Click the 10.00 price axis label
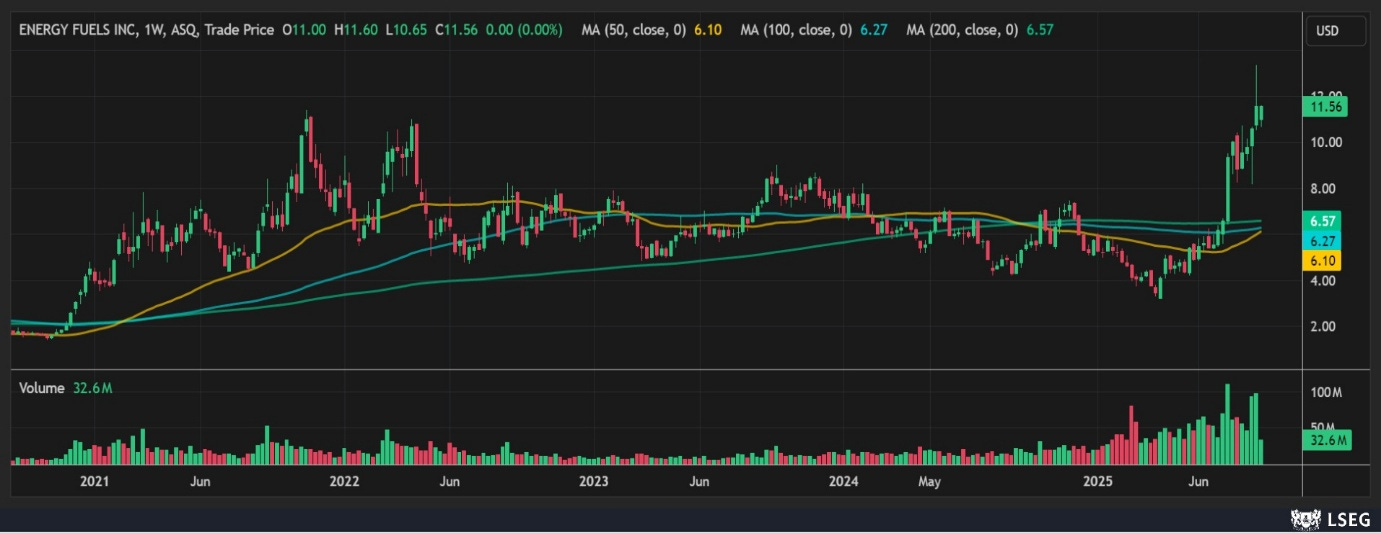The height and width of the screenshot is (533, 1381). click(1326, 142)
